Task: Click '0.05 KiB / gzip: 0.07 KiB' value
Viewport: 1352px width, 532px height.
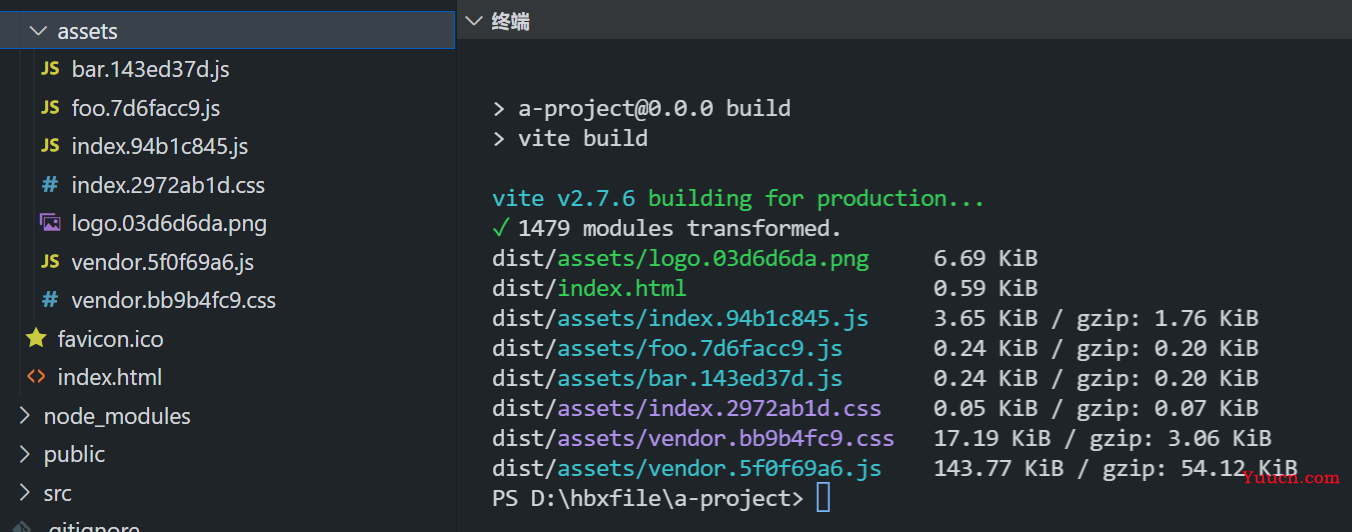Action: pos(1096,408)
